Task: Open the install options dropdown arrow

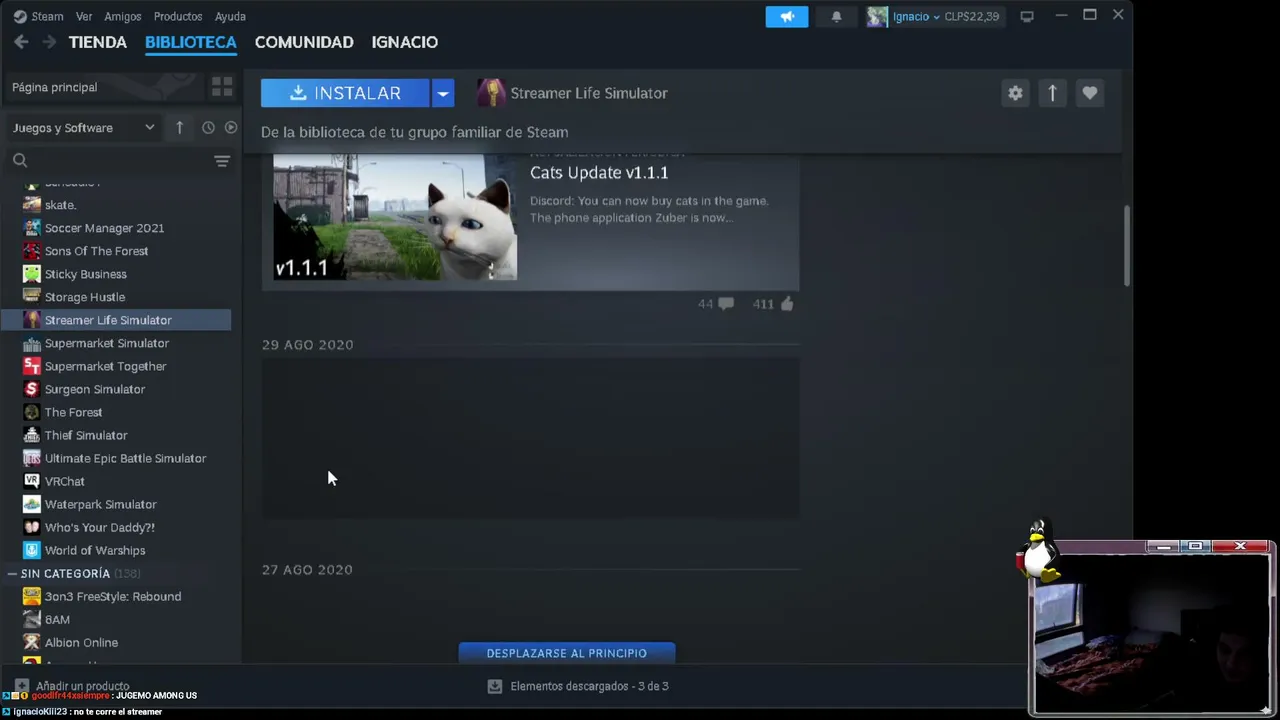Action: click(443, 93)
